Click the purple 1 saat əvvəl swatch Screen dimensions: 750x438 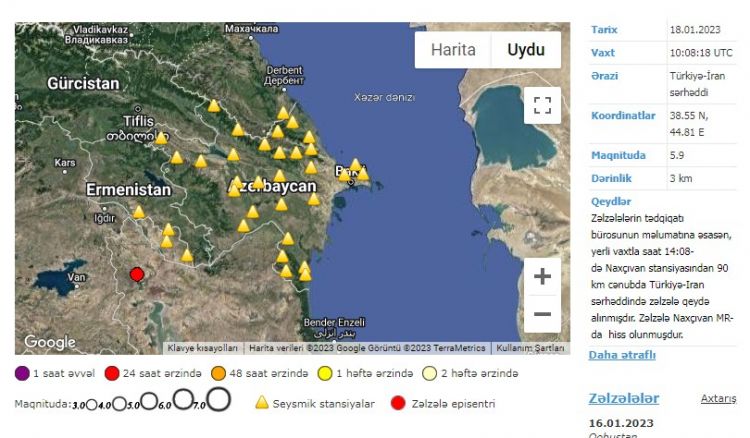click(x=23, y=374)
